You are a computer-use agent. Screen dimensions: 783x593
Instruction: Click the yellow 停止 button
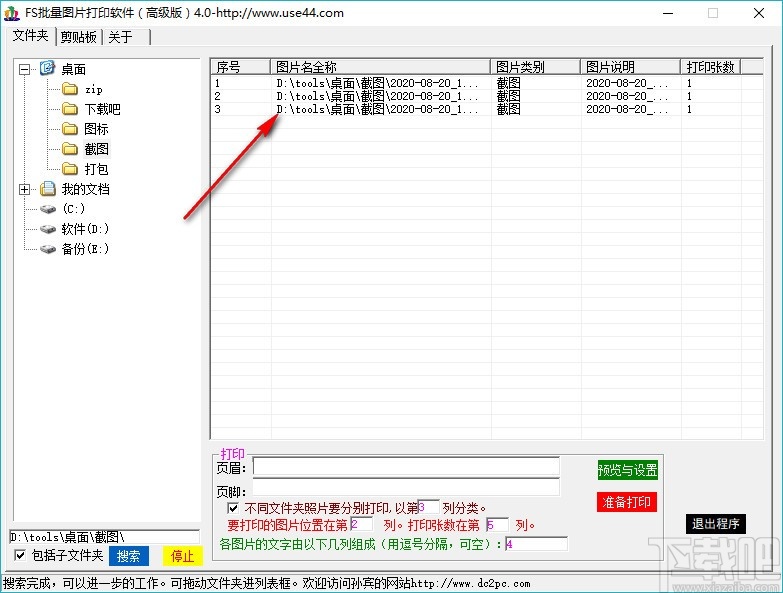tap(182, 556)
